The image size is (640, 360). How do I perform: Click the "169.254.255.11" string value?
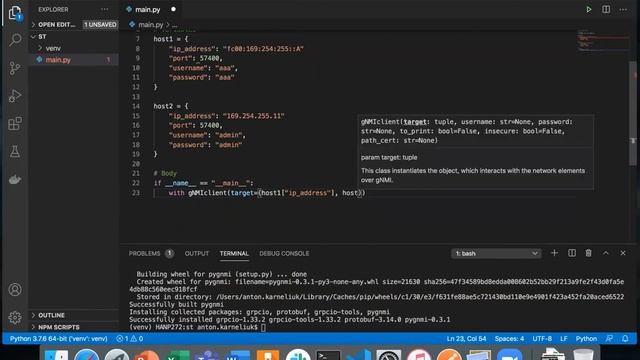click(253, 116)
